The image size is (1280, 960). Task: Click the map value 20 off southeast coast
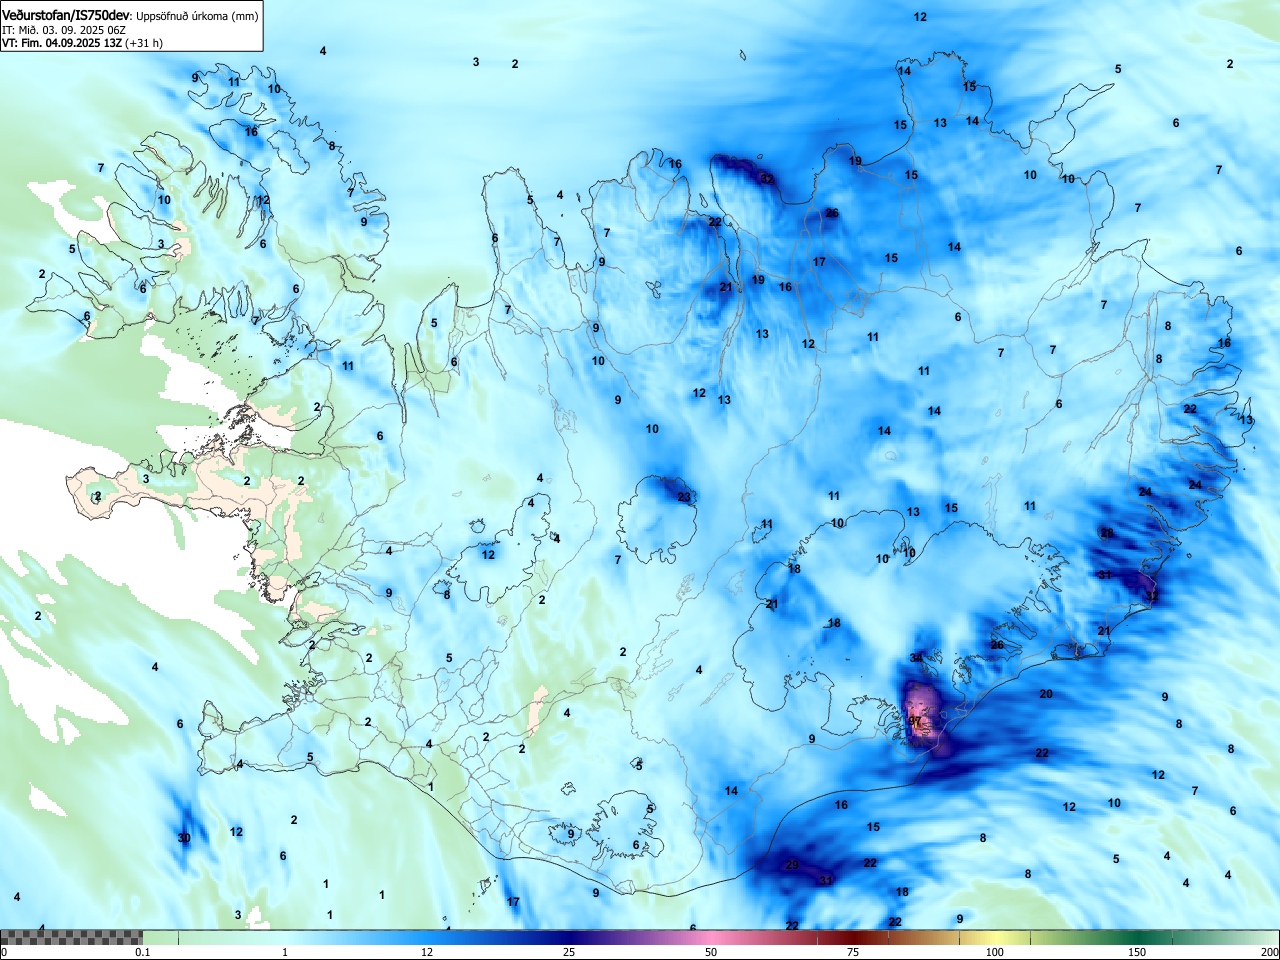pyautogui.click(x=1046, y=694)
